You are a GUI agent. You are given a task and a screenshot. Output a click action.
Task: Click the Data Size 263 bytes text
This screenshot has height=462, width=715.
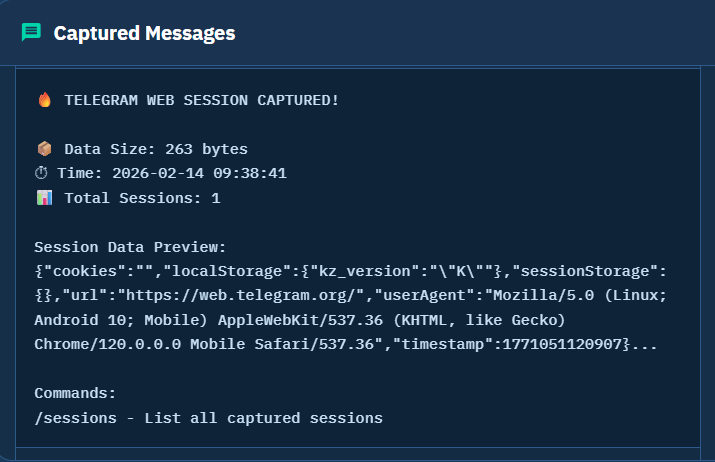pyautogui.click(x=156, y=149)
